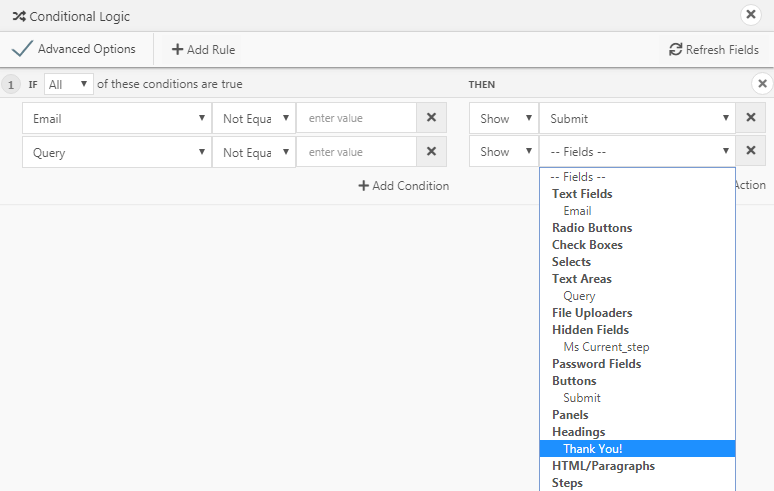The width and height of the screenshot is (774, 491).
Task: Click the Password Fields group label
Action: tap(596, 364)
